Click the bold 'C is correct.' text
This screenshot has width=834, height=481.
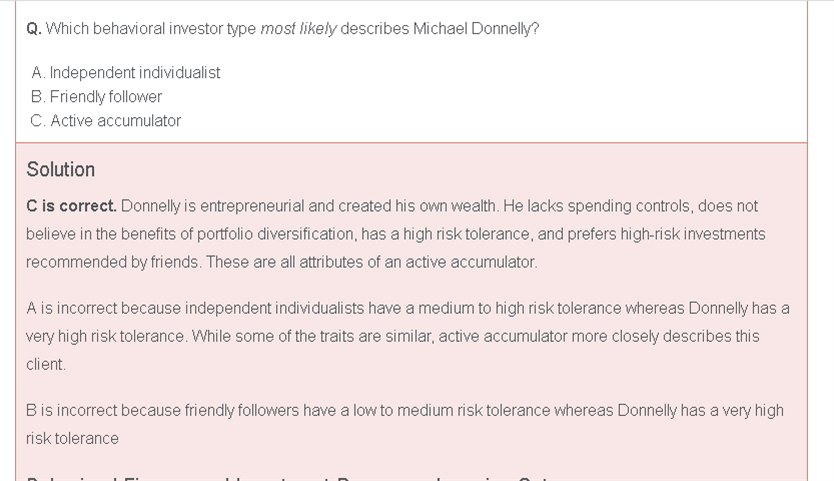(x=71, y=206)
